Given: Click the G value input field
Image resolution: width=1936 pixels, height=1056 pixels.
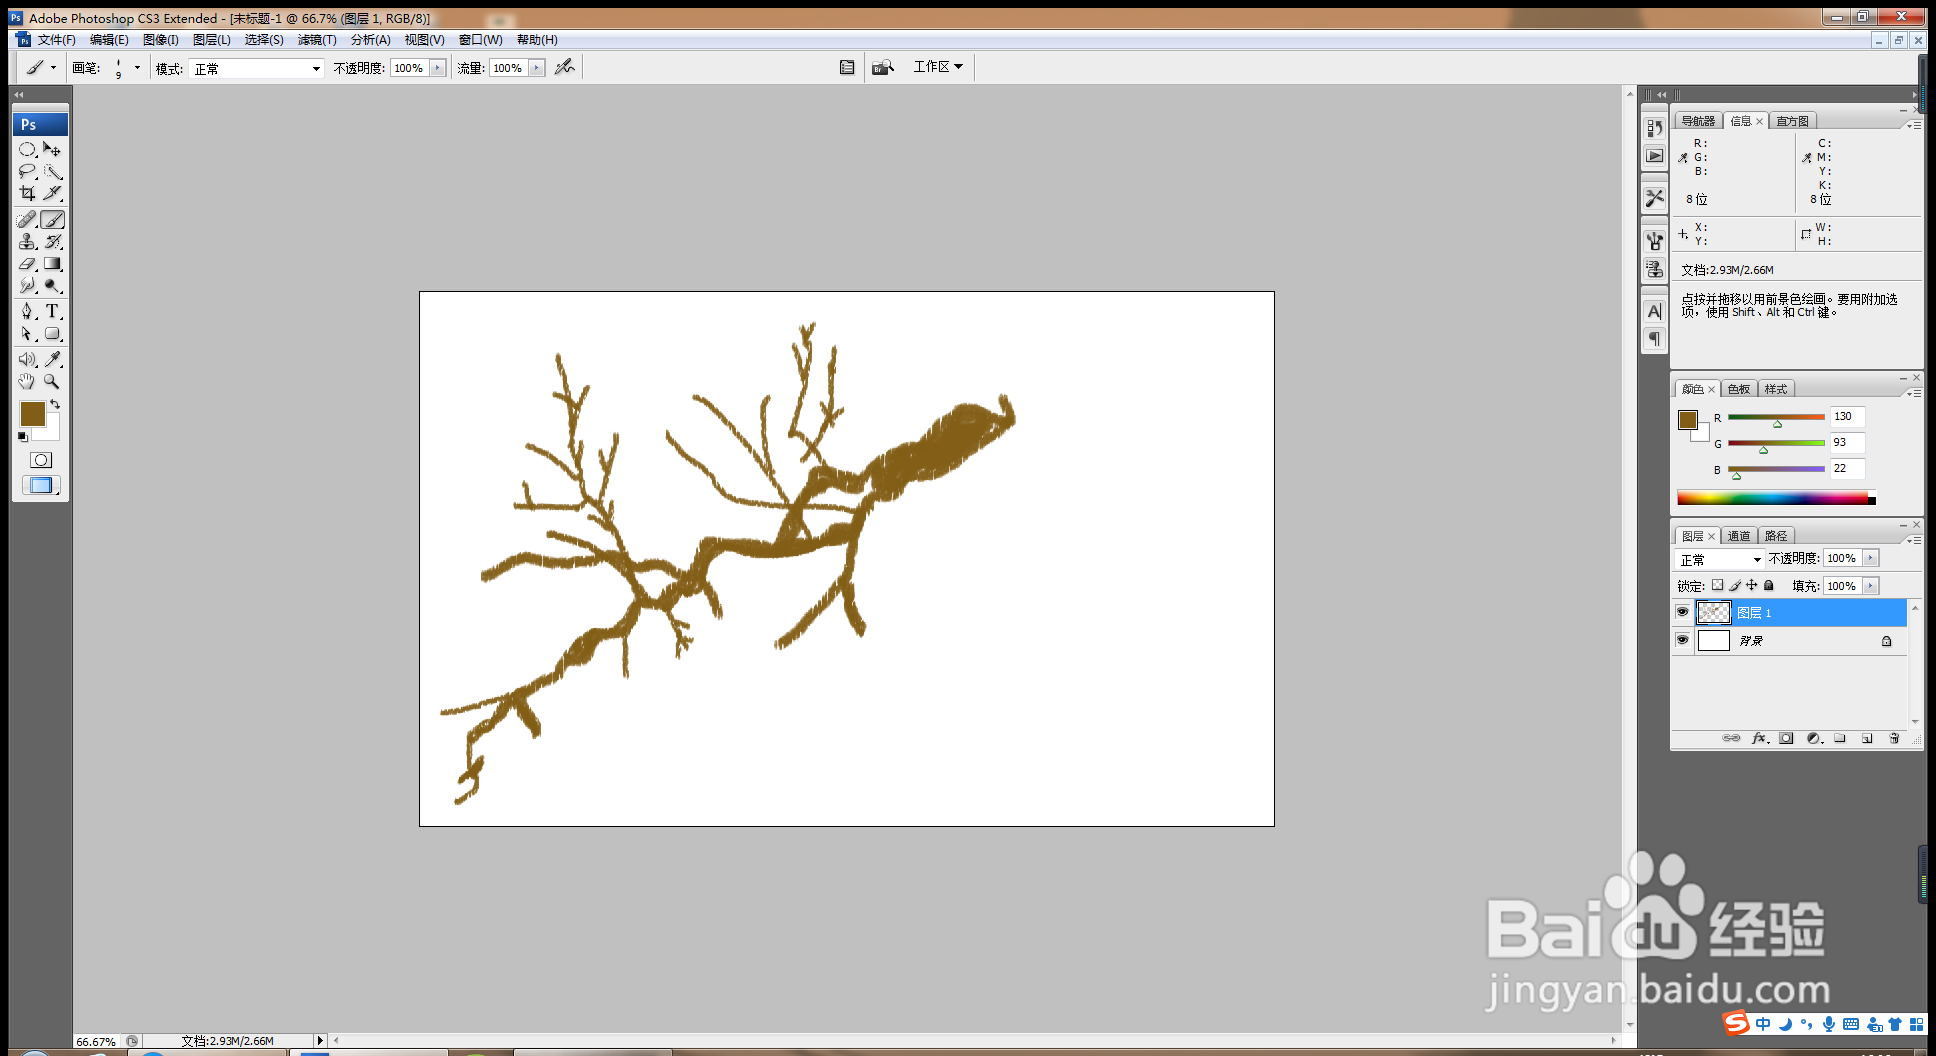Looking at the screenshot, I should (1847, 442).
